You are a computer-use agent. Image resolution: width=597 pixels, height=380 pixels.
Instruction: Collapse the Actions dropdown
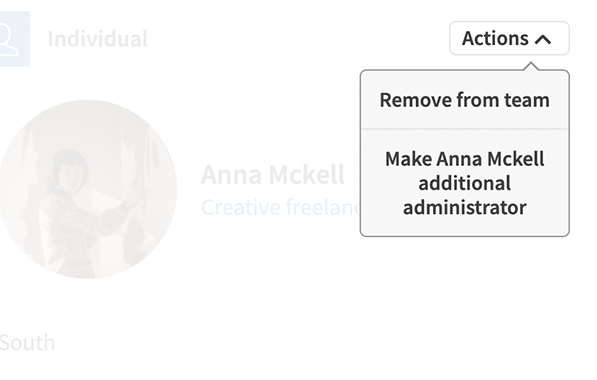[x=509, y=38]
